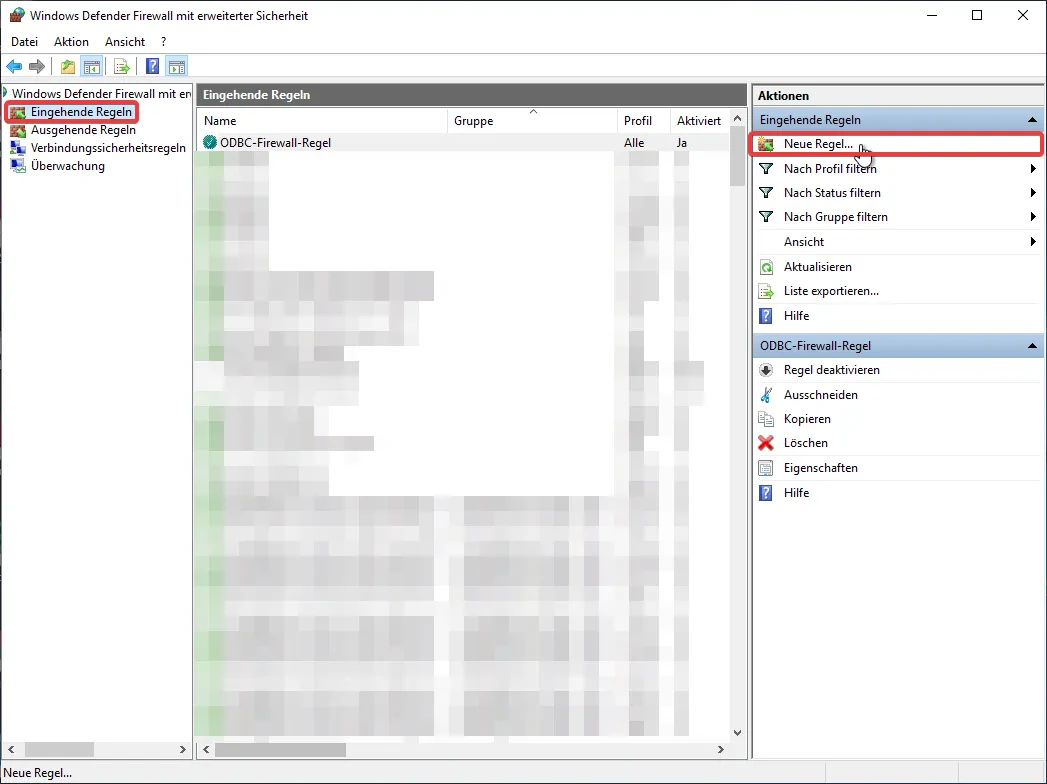Open the Aktion menu
Image resolution: width=1047 pixels, height=784 pixels.
pyautogui.click(x=71, y=41)
